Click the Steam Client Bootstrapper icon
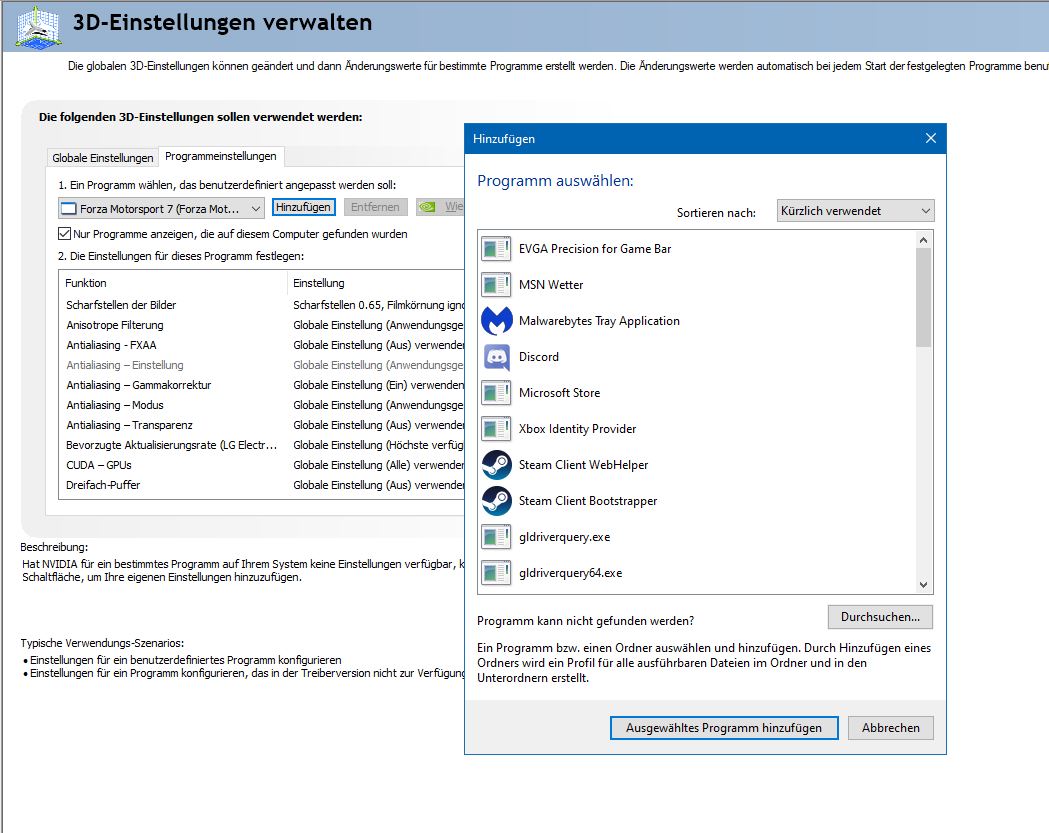The image size is (1049, 833). tap(496, 501)
